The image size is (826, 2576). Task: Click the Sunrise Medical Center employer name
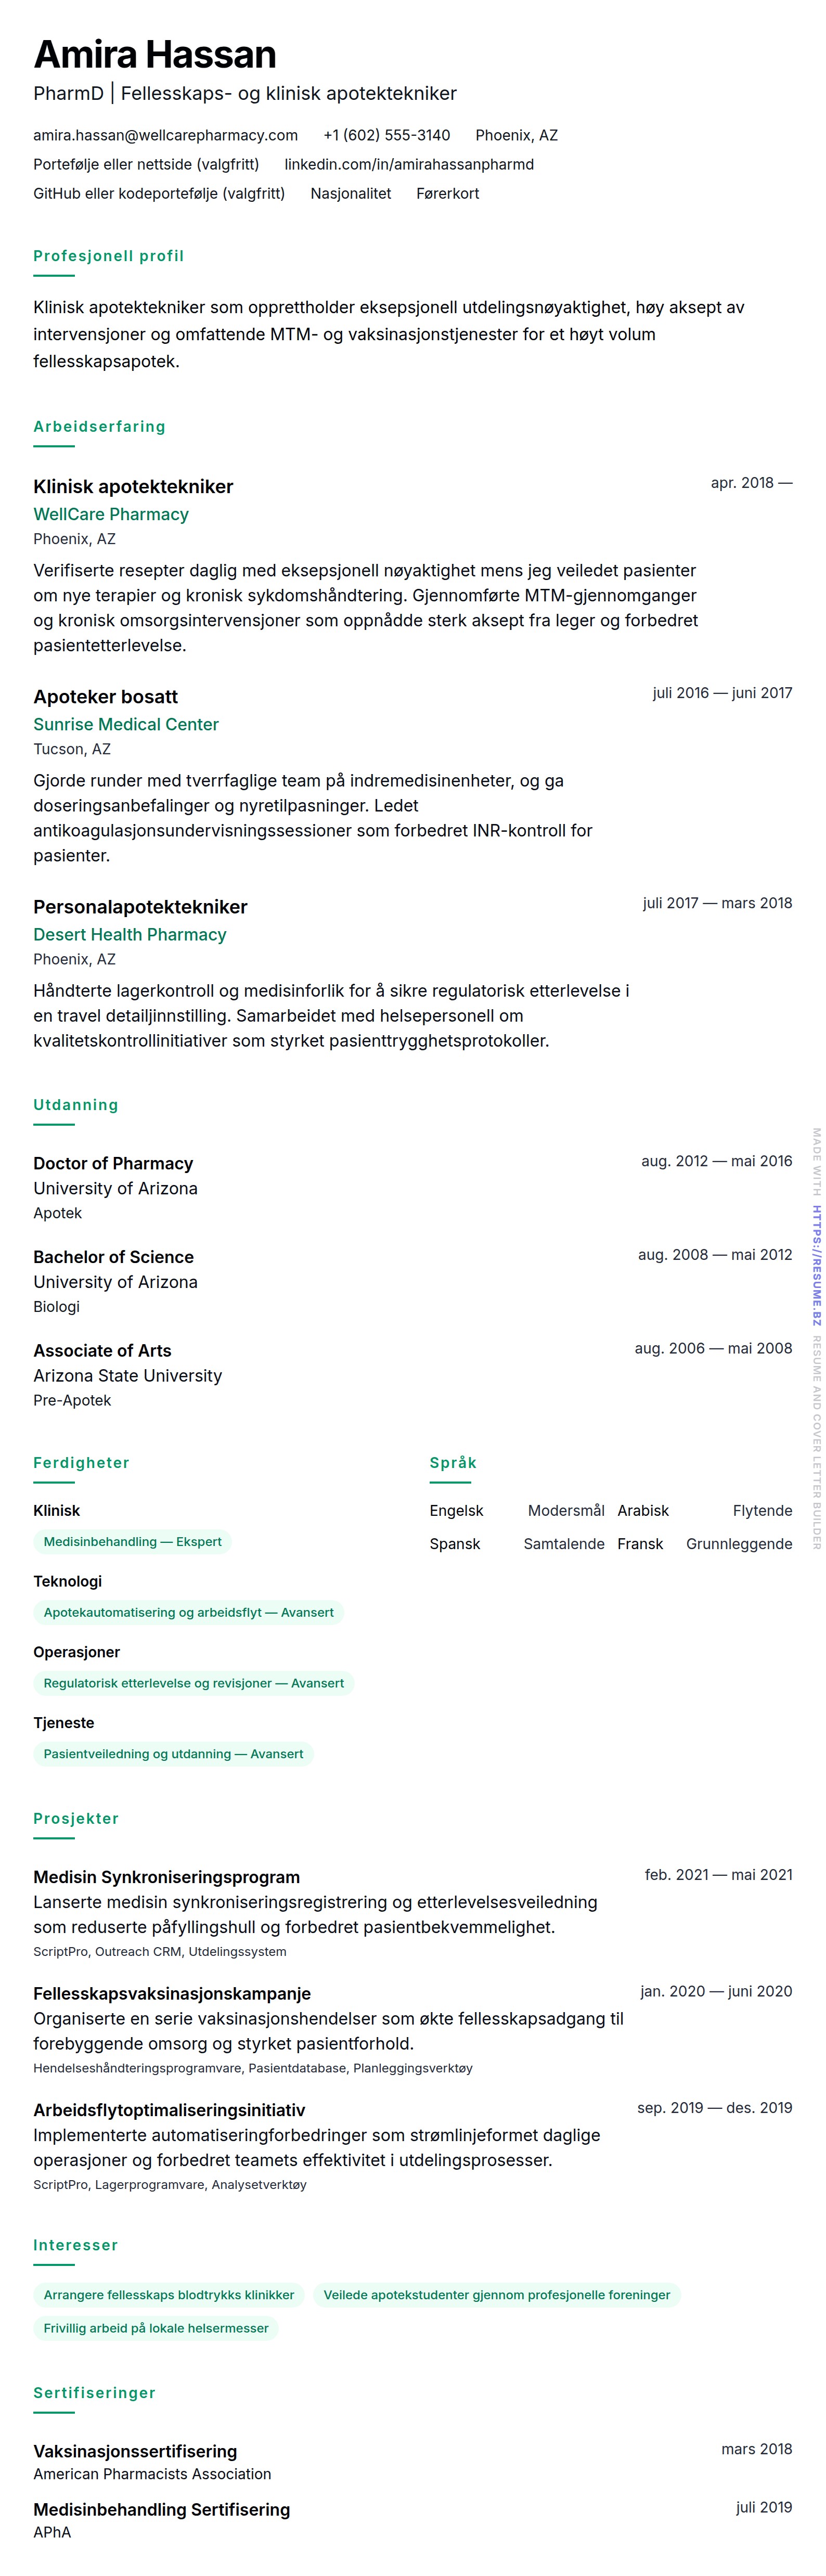point(126,724)
